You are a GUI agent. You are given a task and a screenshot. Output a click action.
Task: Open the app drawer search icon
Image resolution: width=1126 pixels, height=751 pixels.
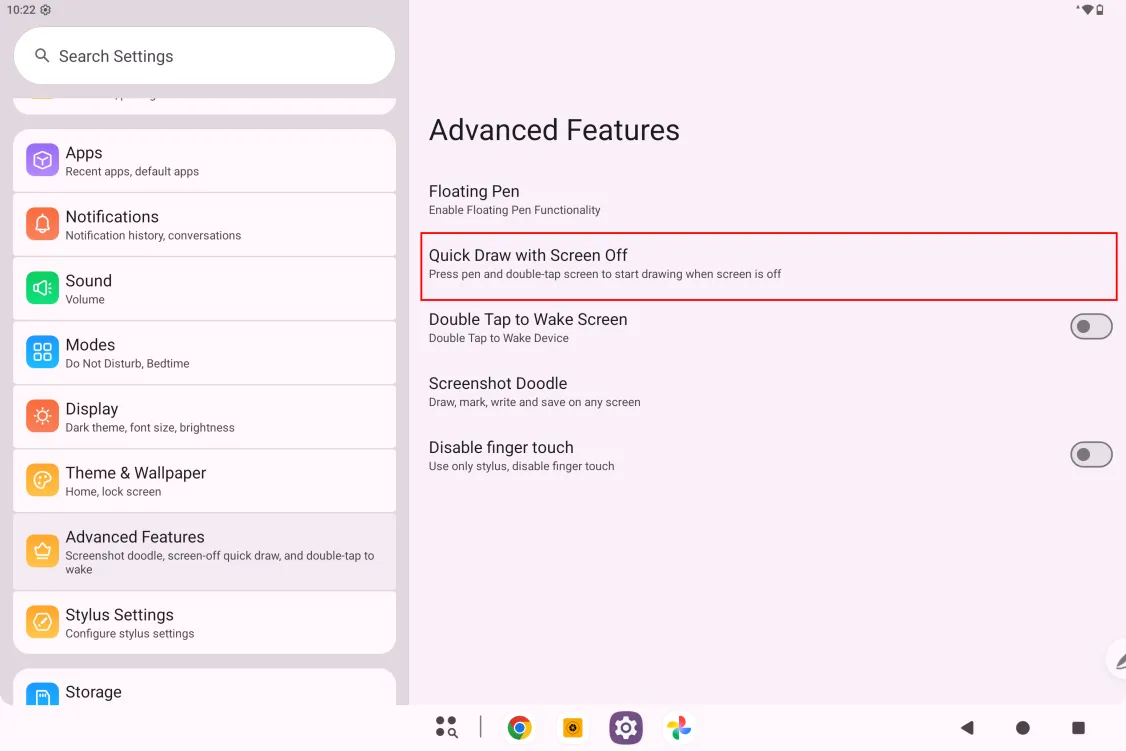coord(447,727)
